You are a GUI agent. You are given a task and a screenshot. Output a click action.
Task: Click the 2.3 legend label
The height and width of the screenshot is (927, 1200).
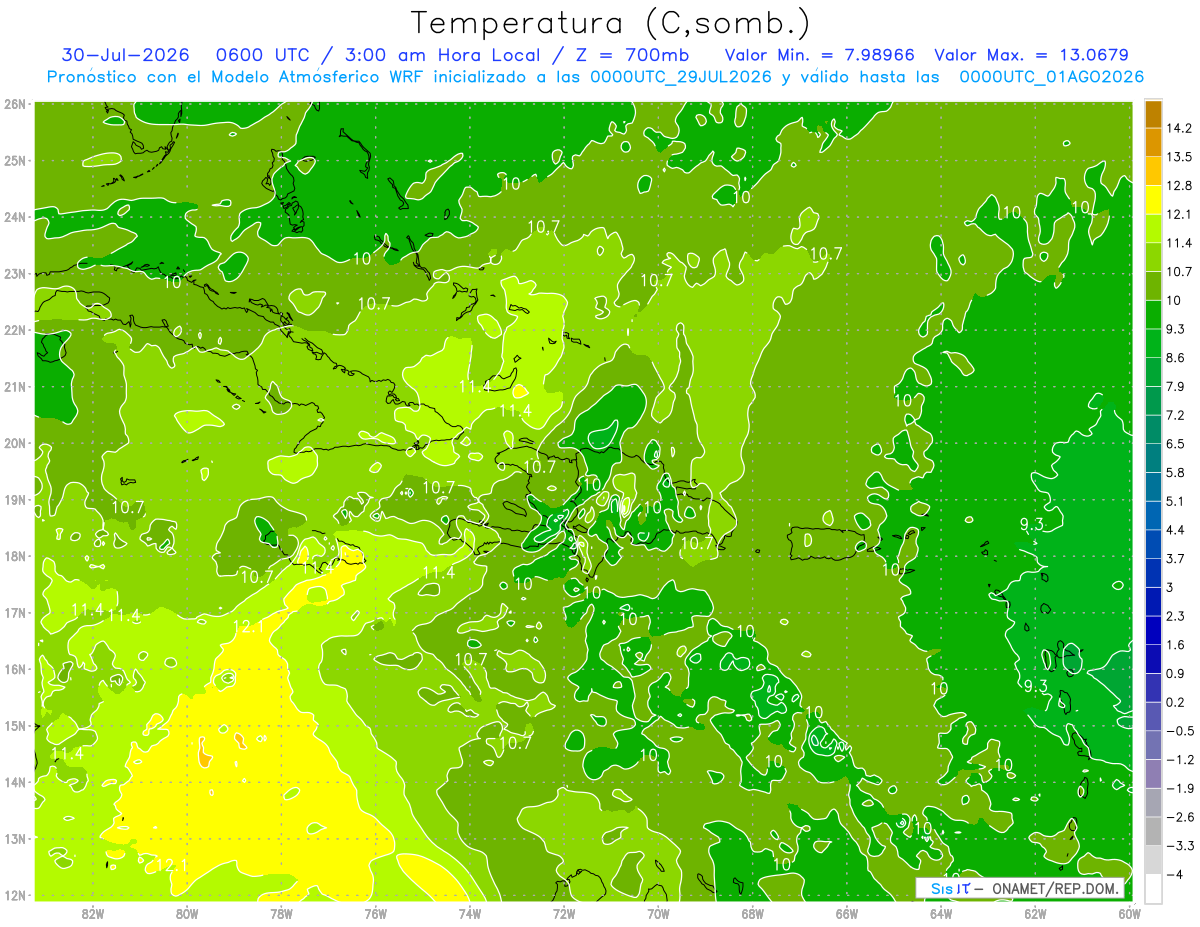click(x=1175, y=616)
